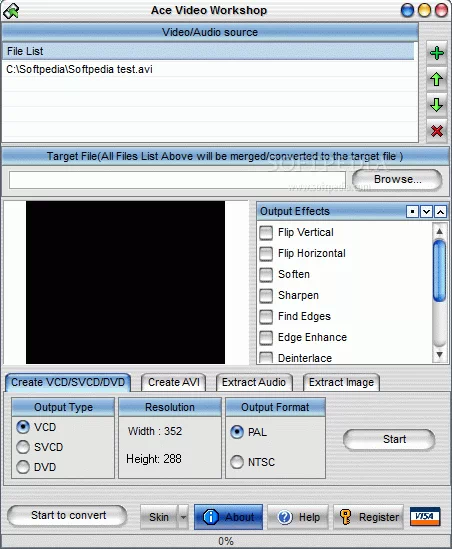Click the Start button
Image resolution: width=452 pixels, height=549 pixels.
coord(389,439)
